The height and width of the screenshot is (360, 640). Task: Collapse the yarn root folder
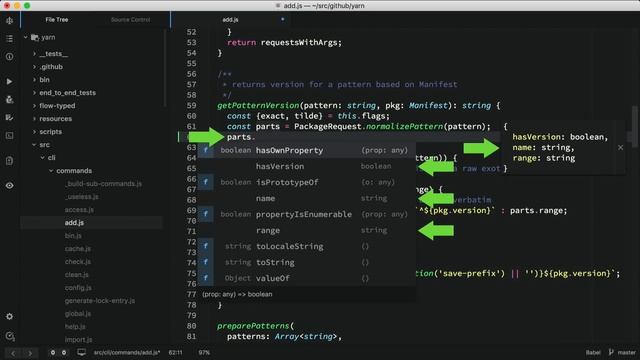point(26,37)
